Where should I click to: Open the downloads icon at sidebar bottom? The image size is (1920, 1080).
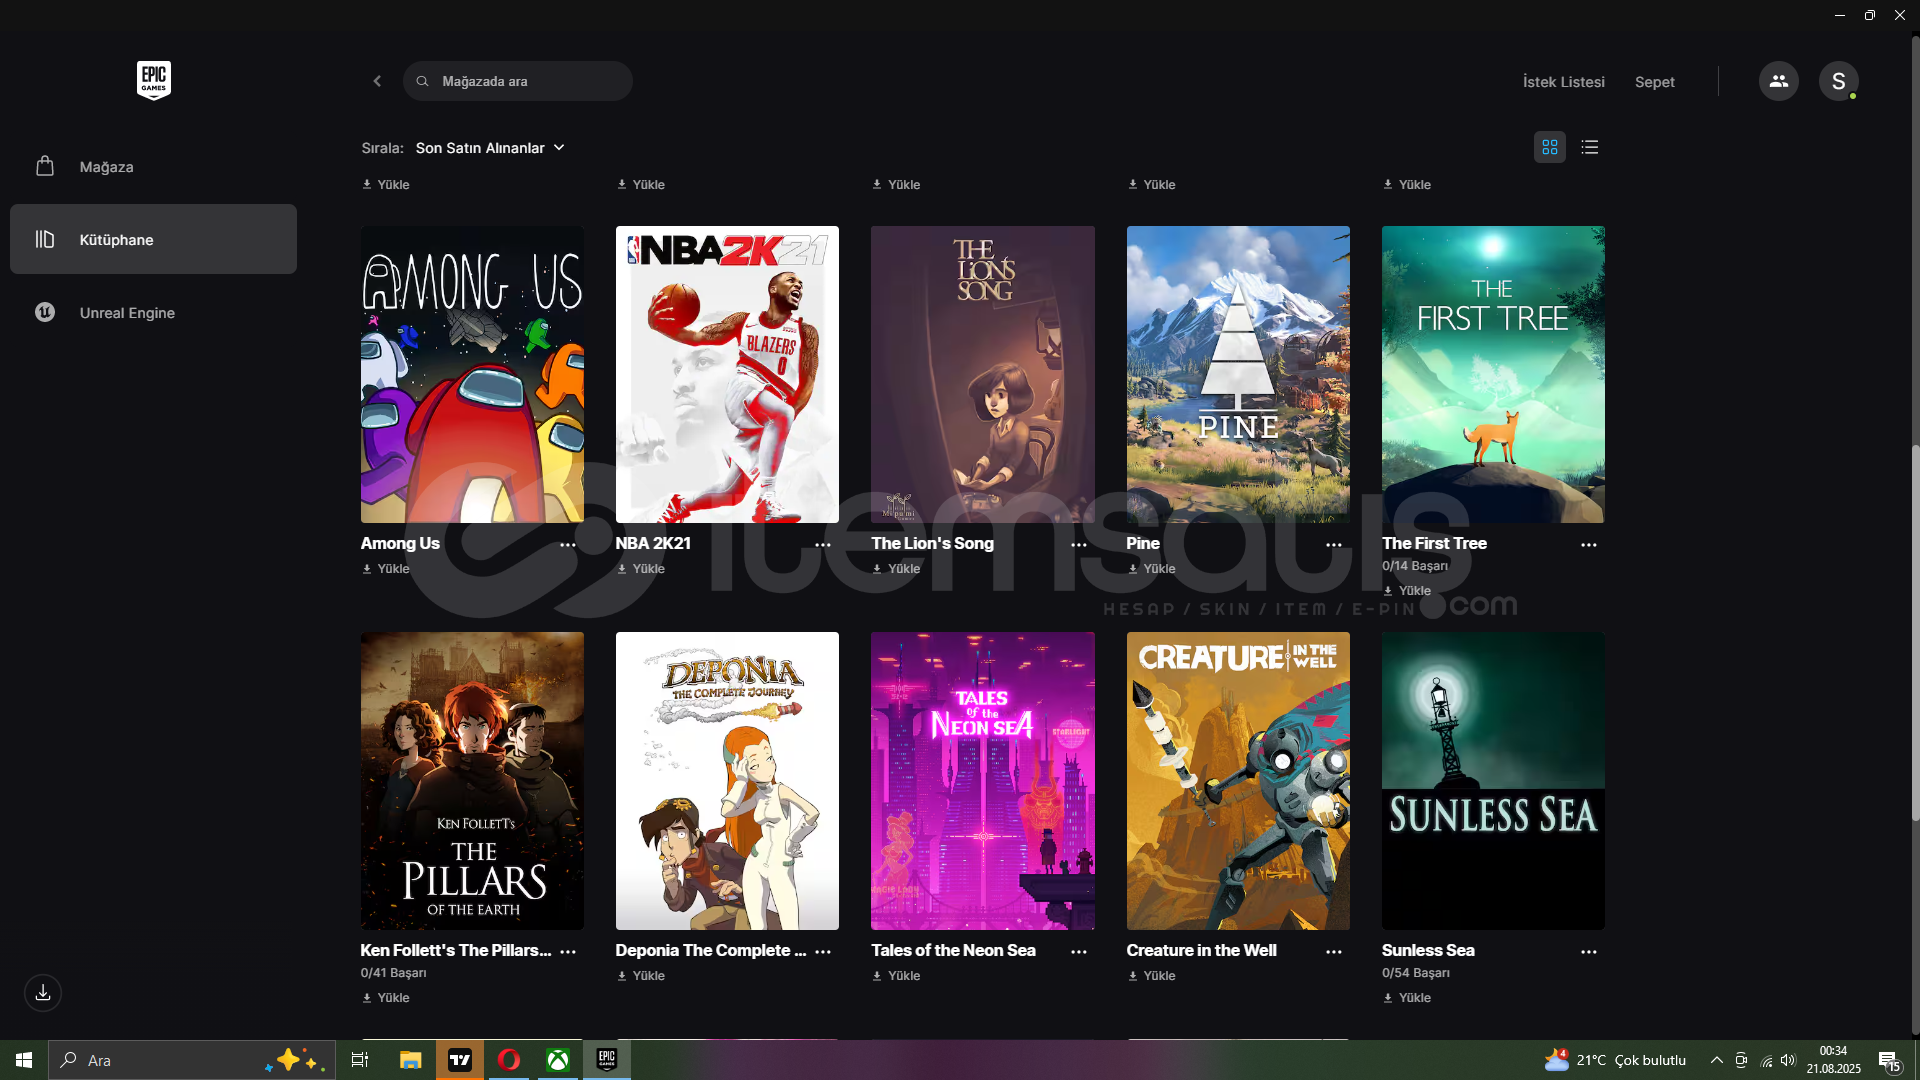pos(43,993)
